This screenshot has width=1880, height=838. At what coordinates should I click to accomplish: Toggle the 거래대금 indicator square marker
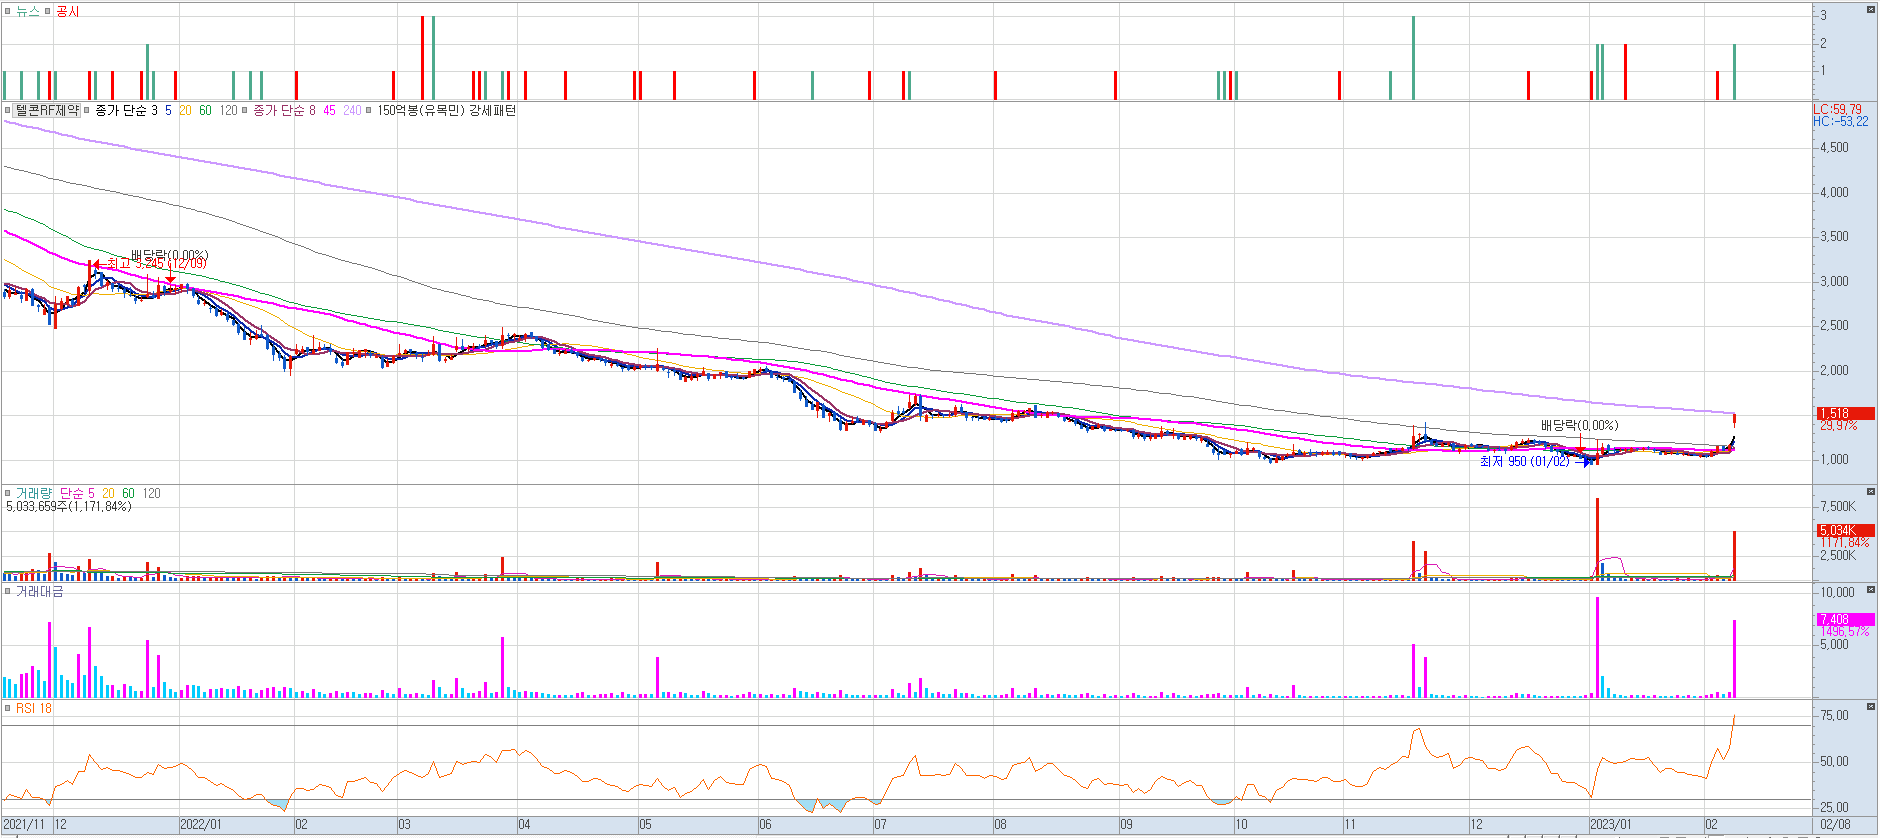[x=7, y=591]
